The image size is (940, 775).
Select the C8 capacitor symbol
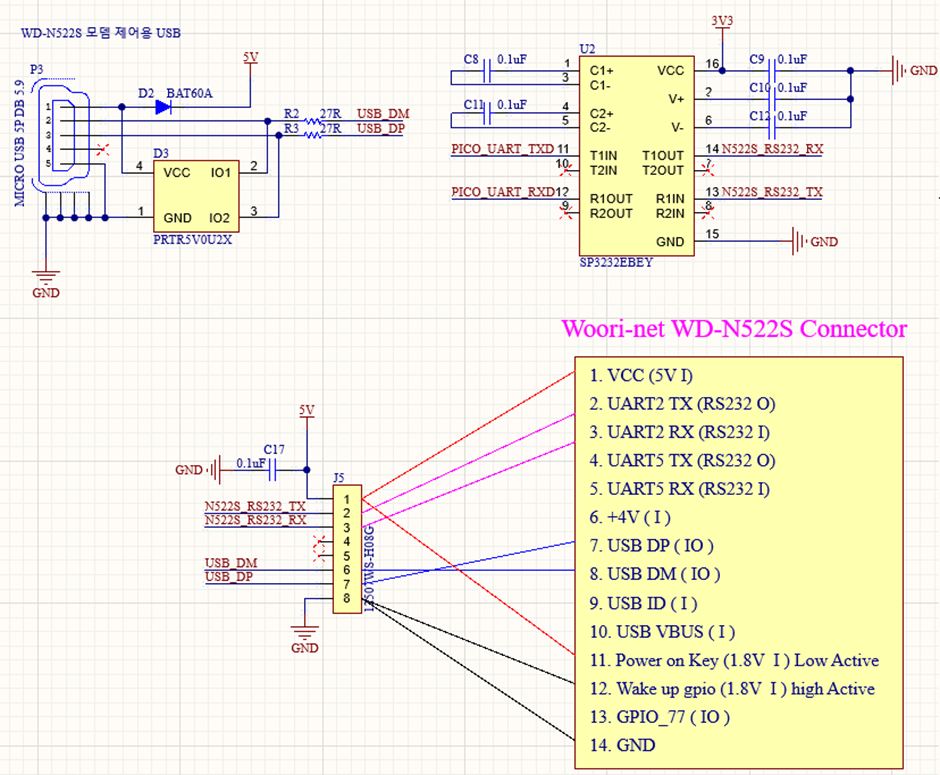[x=487, y=70]
